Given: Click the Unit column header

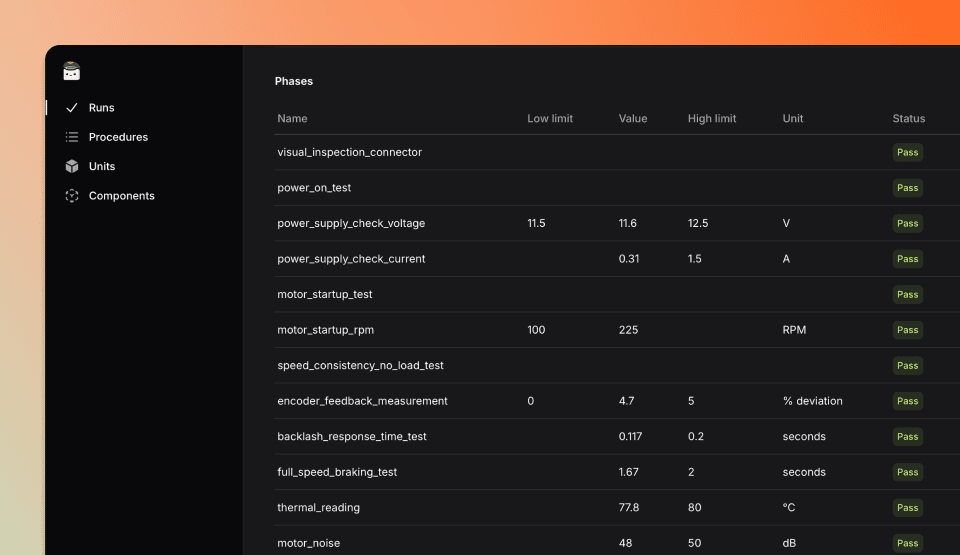Looking at the screenshot, I should [x=792, y=119].
